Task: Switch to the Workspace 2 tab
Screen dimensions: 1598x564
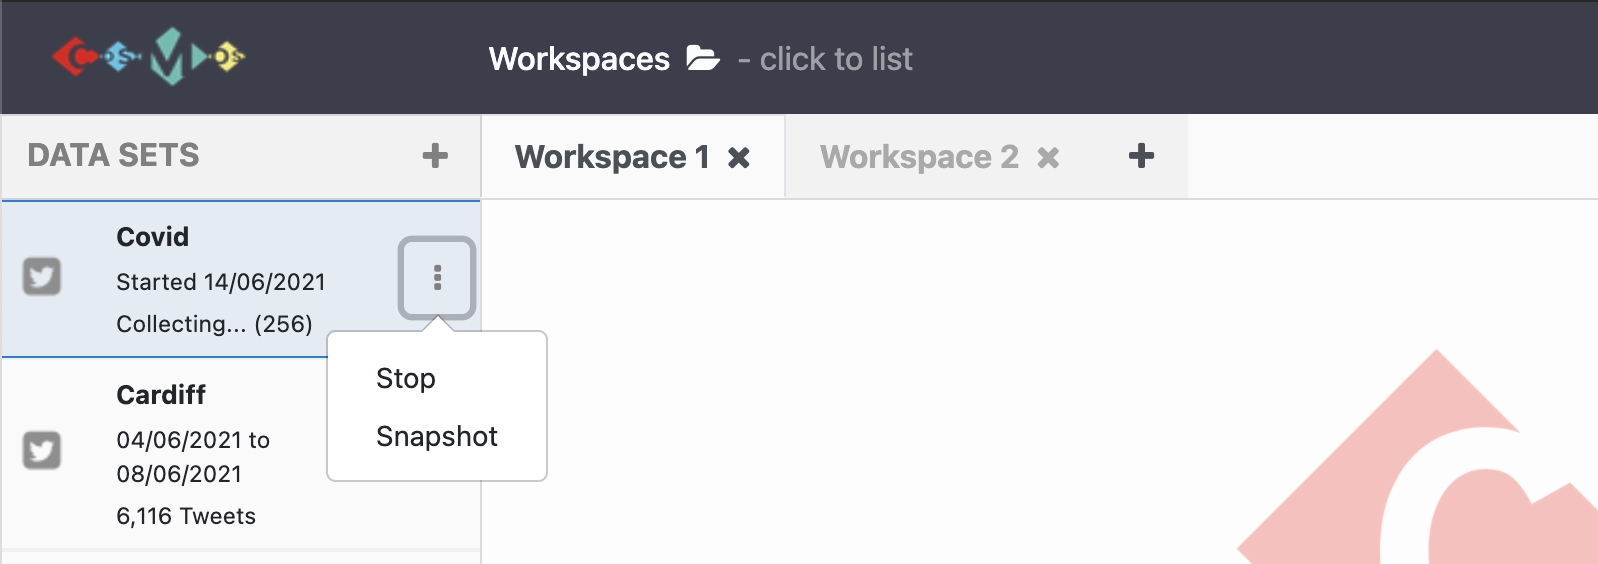Action: 919,157
